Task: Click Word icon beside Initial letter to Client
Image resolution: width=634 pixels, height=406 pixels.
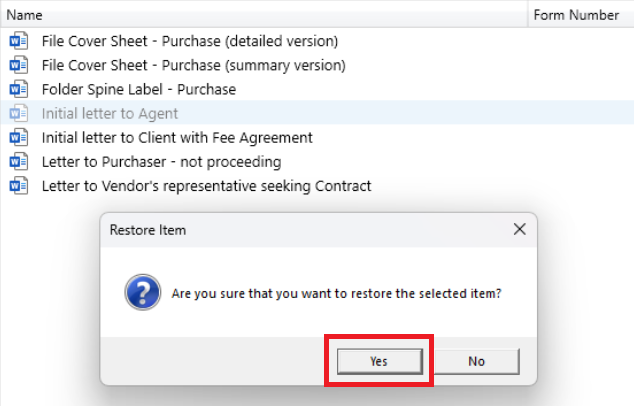Action: pyautogui.click(x=18, y=137)
